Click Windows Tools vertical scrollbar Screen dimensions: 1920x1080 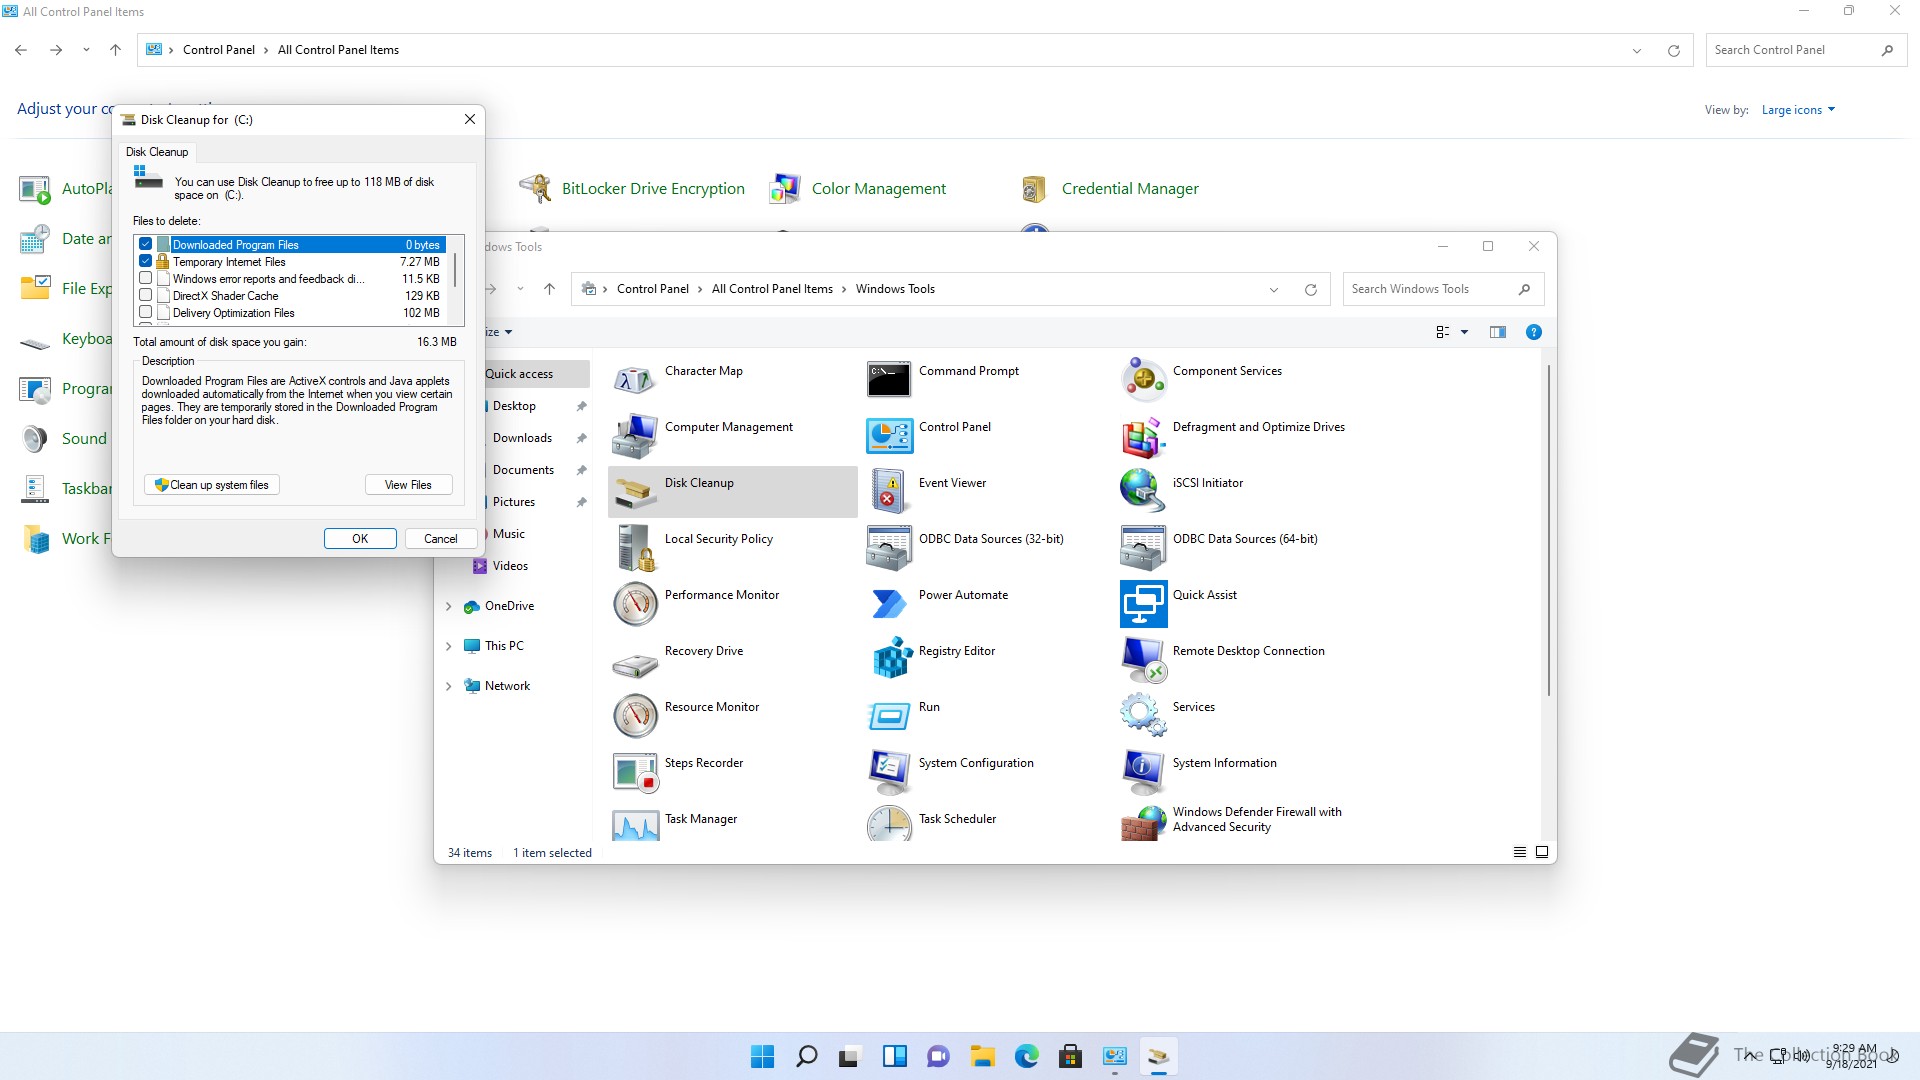[1549, 530]
